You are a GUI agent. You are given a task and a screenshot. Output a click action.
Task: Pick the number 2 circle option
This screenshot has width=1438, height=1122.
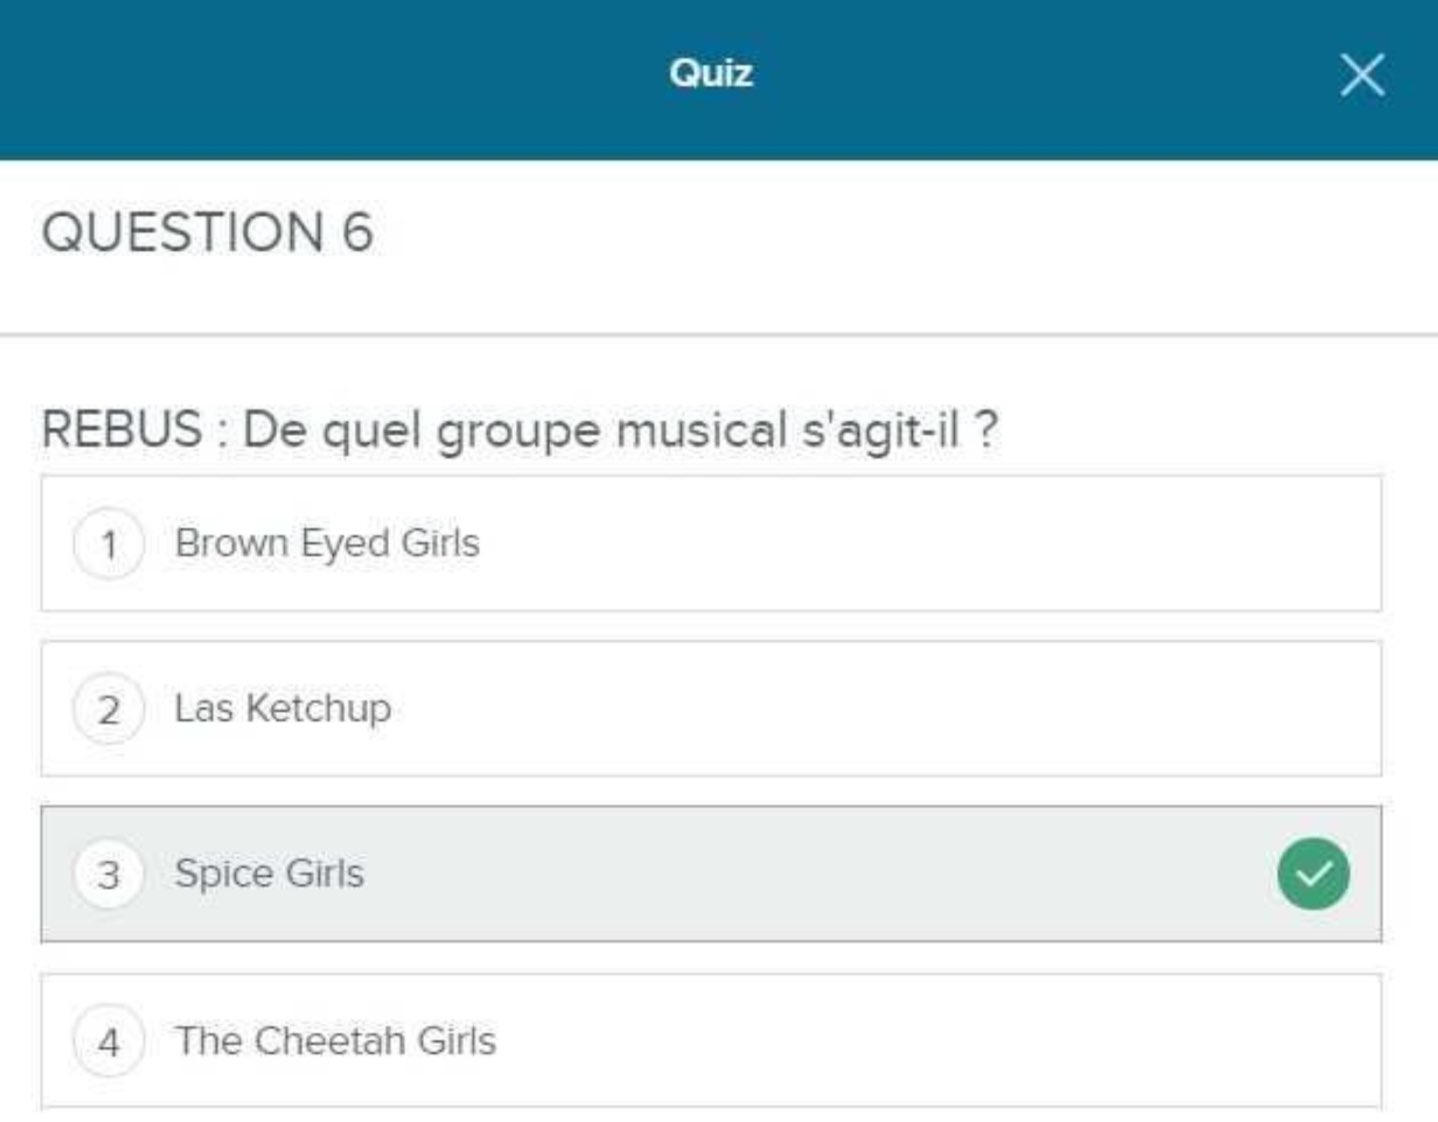point(109,710)
